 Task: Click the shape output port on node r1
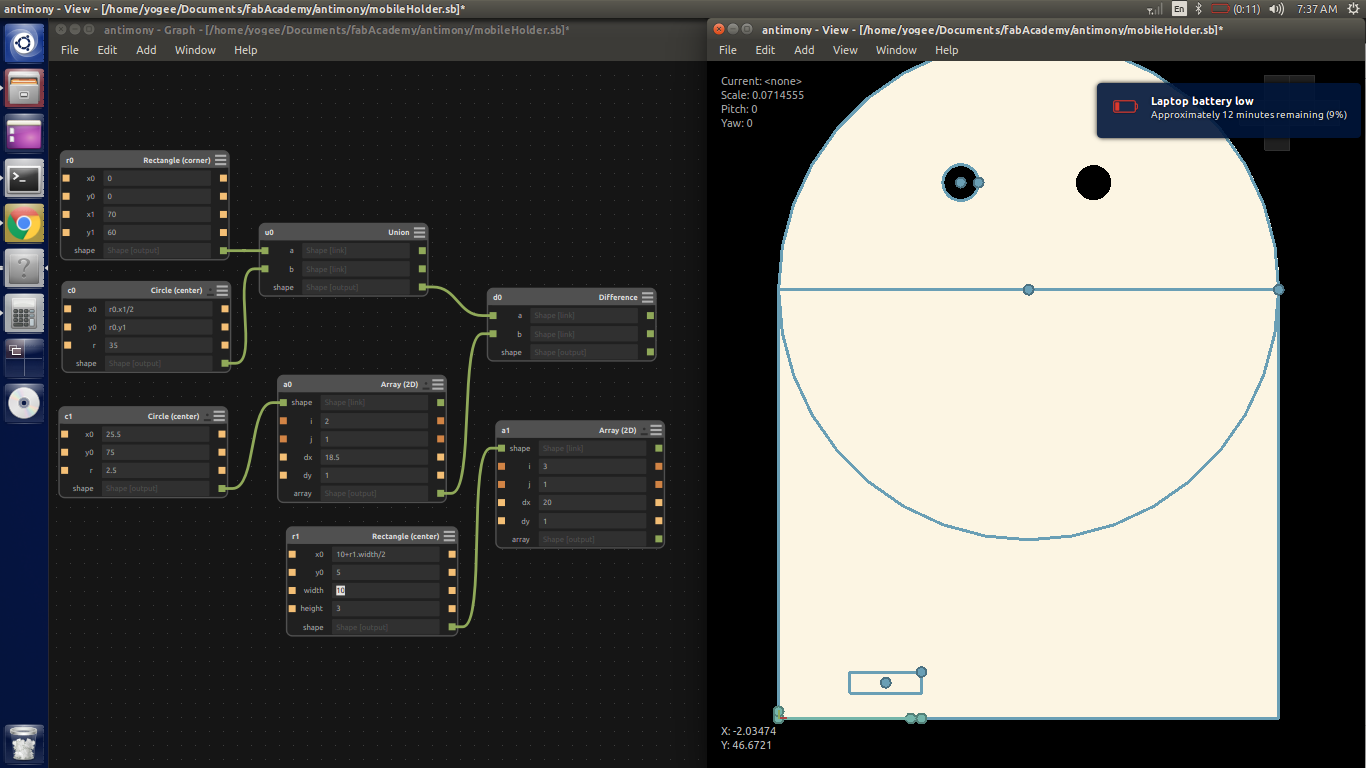pos(453,627)
